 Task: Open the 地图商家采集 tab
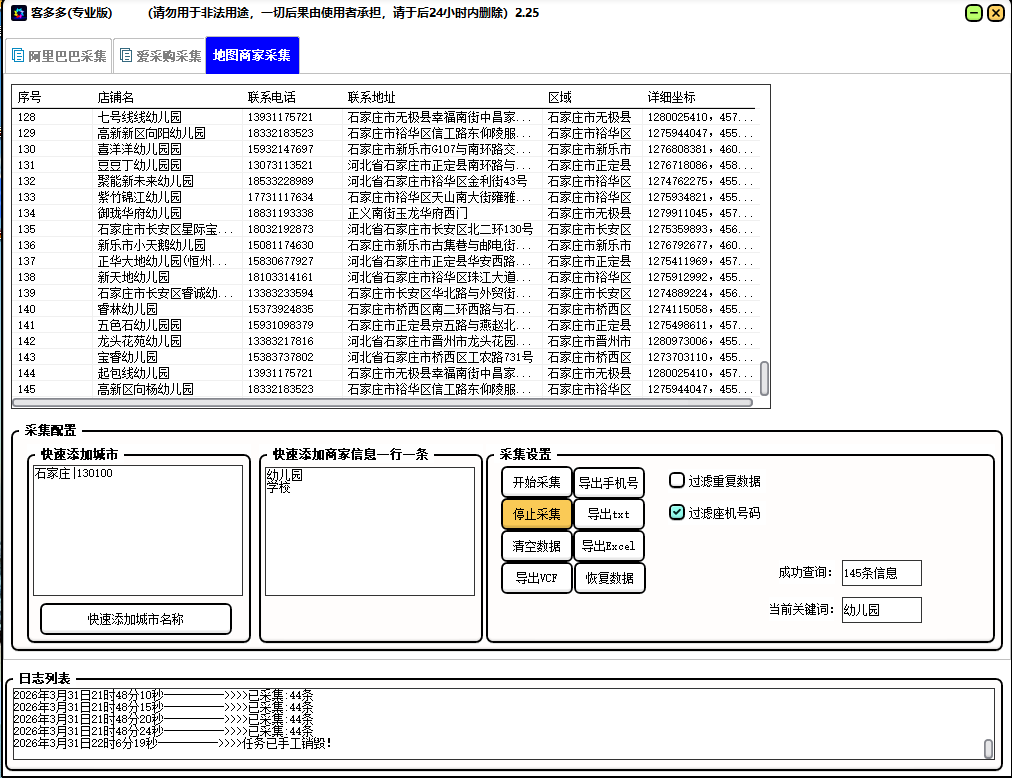click(x=252, y=55)
